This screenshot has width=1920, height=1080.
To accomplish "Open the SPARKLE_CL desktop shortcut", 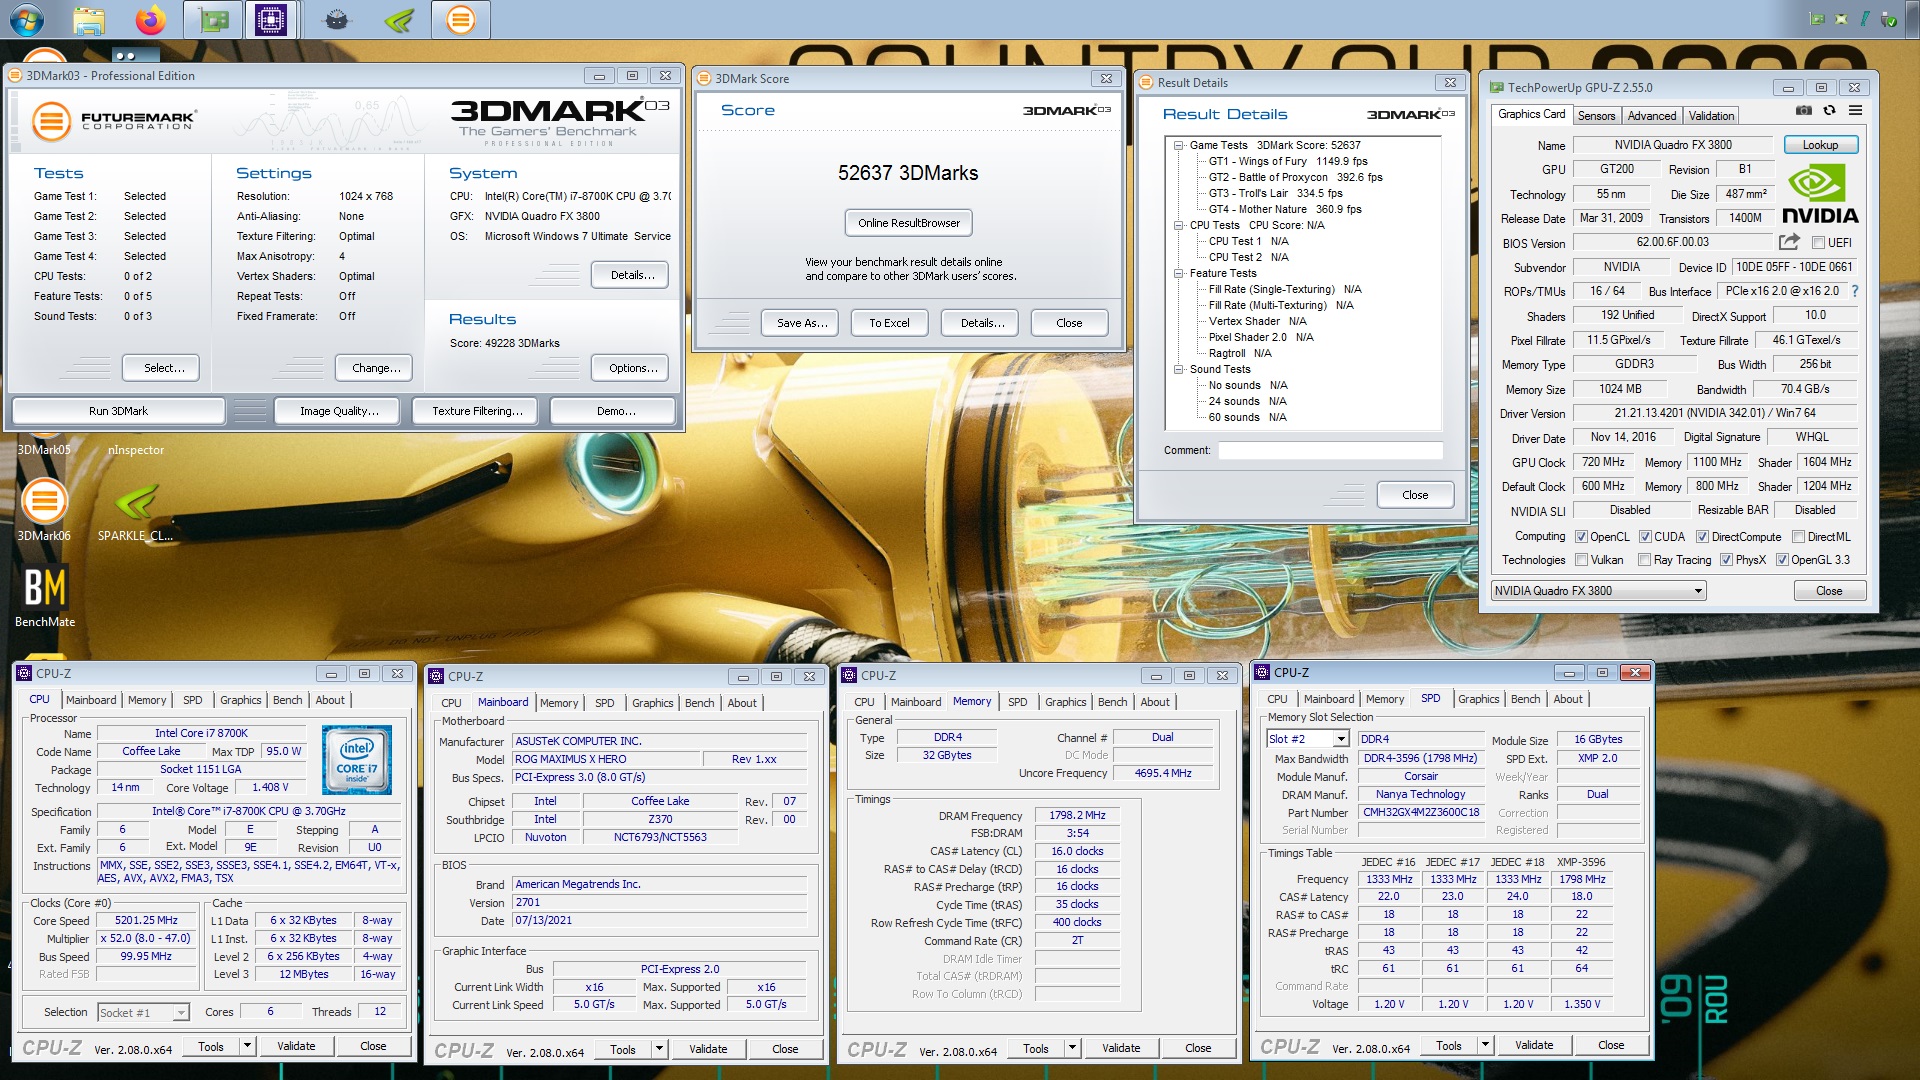I will click(x=135, y=510).
